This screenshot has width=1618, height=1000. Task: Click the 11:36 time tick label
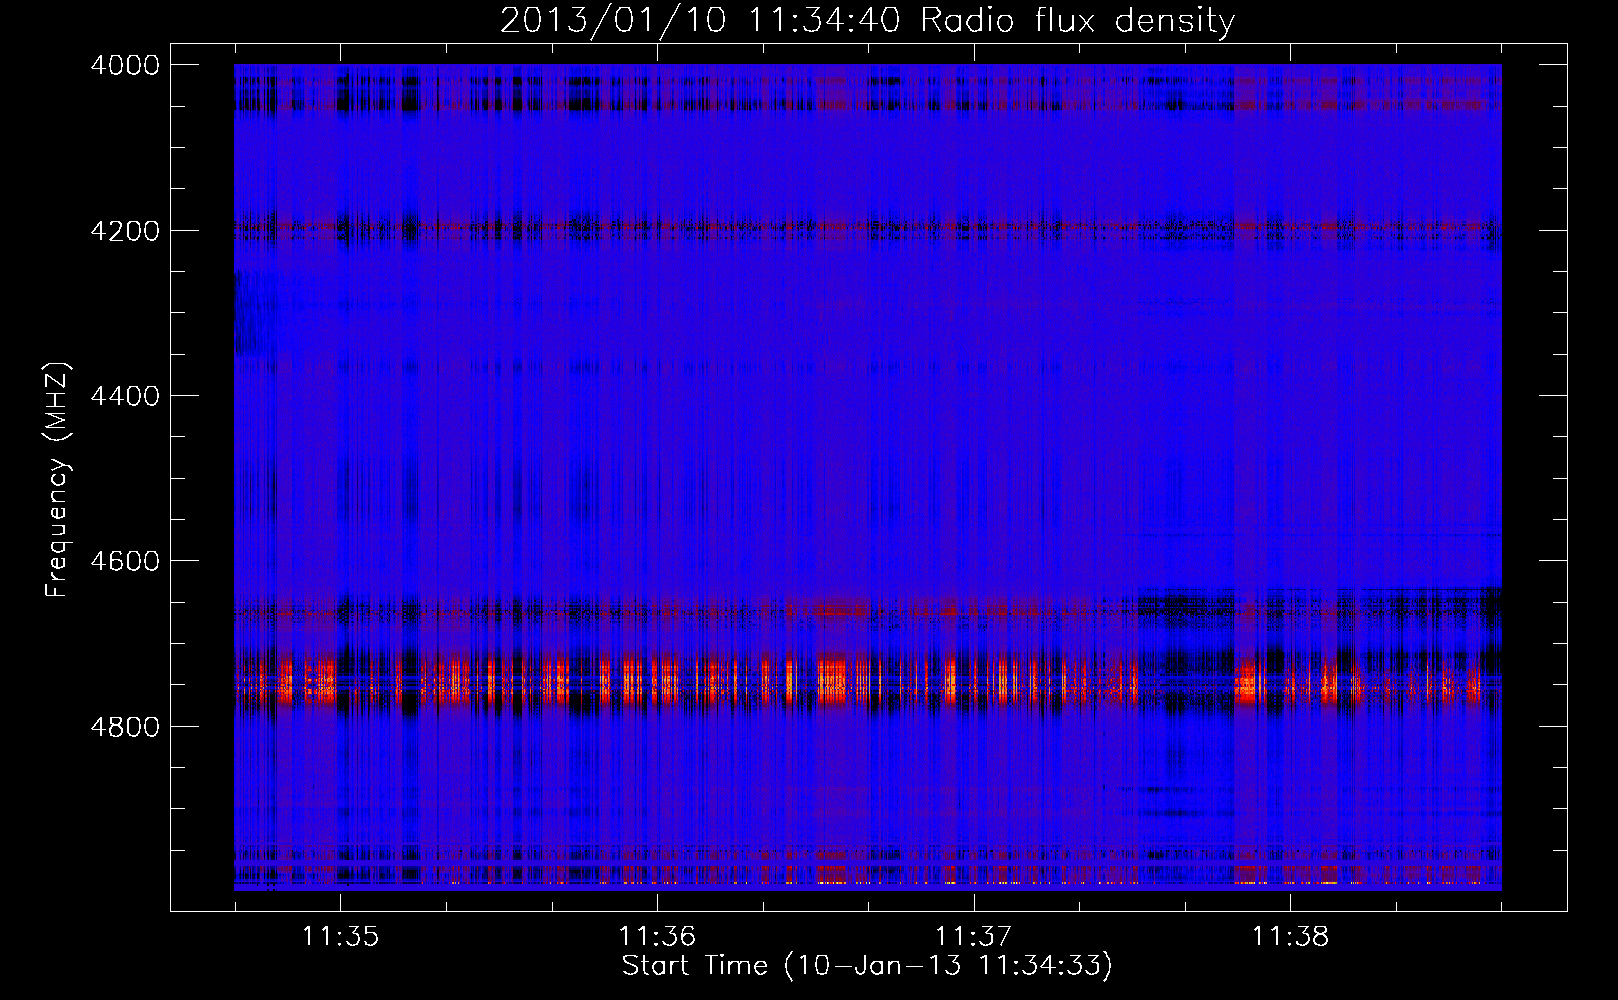point(657,936)
